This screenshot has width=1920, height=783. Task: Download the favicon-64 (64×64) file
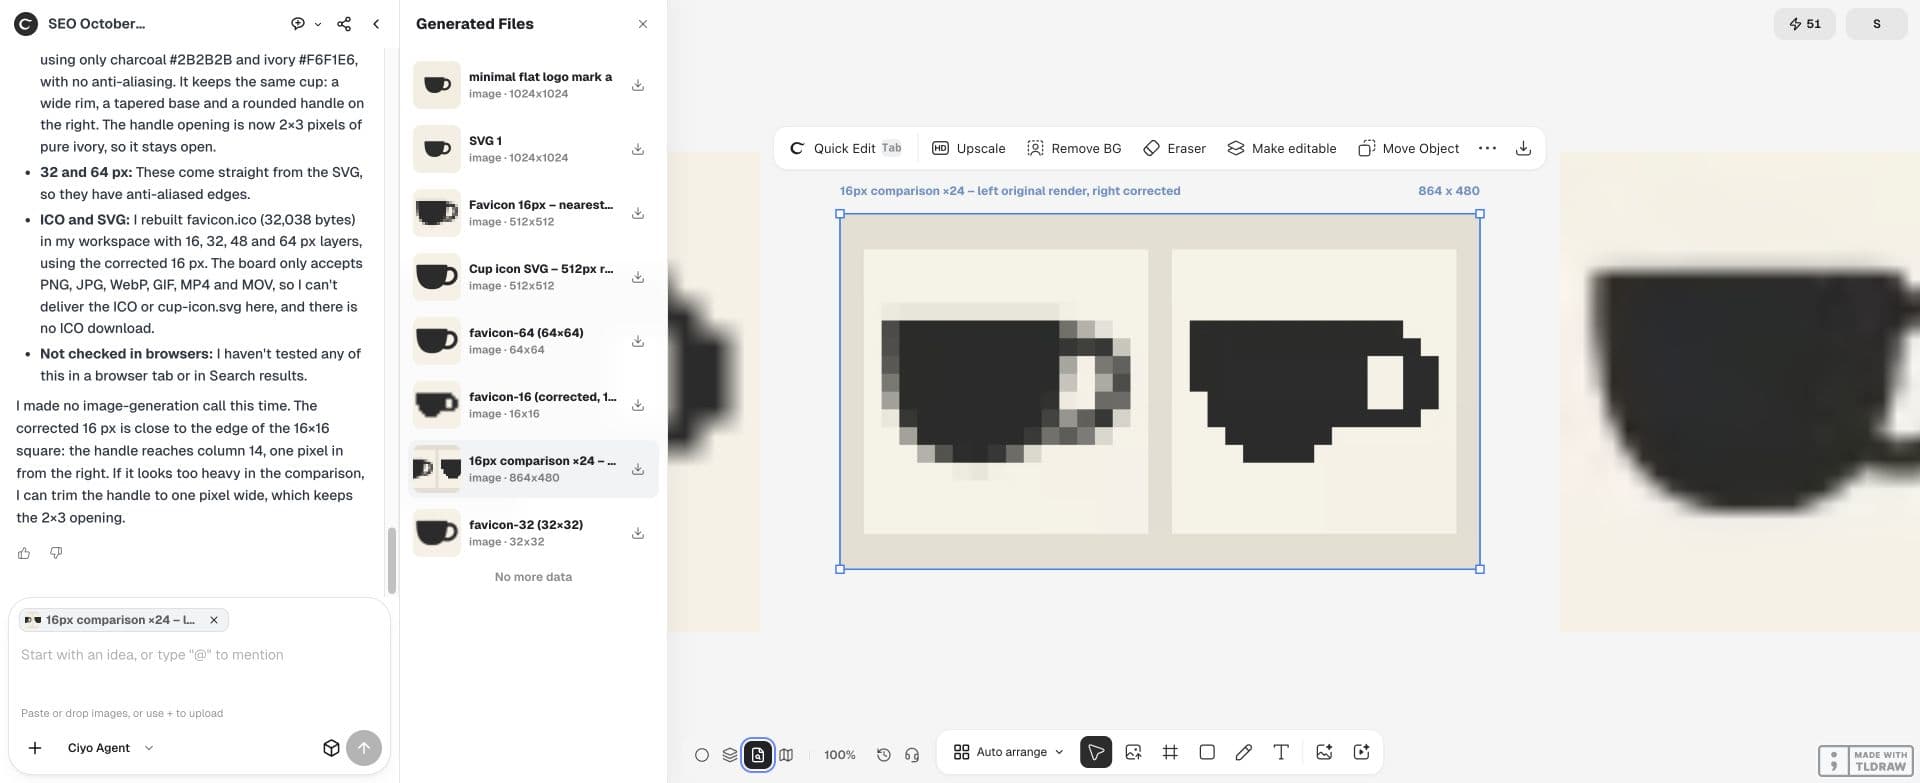[638, 341]
